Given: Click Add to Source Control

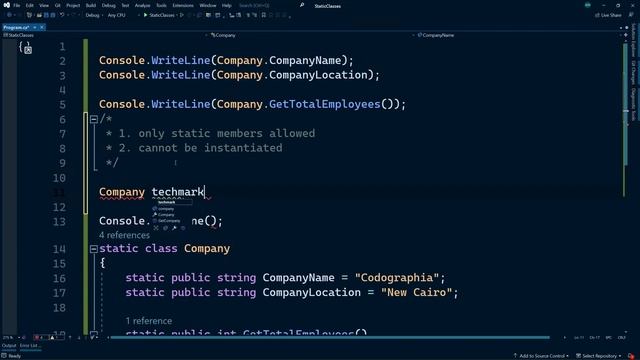Looking at the screenshot, I should point(541,356).
